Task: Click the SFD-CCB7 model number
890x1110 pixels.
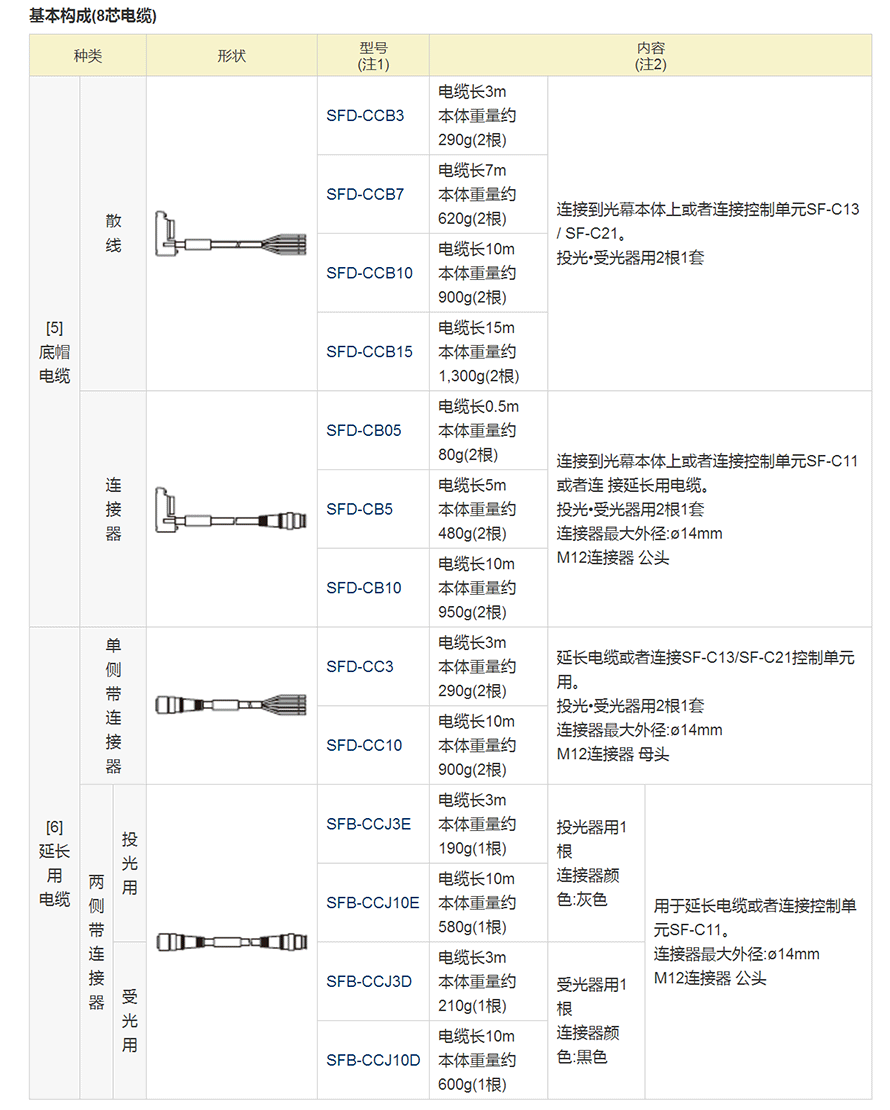Action: pos(365,194)
